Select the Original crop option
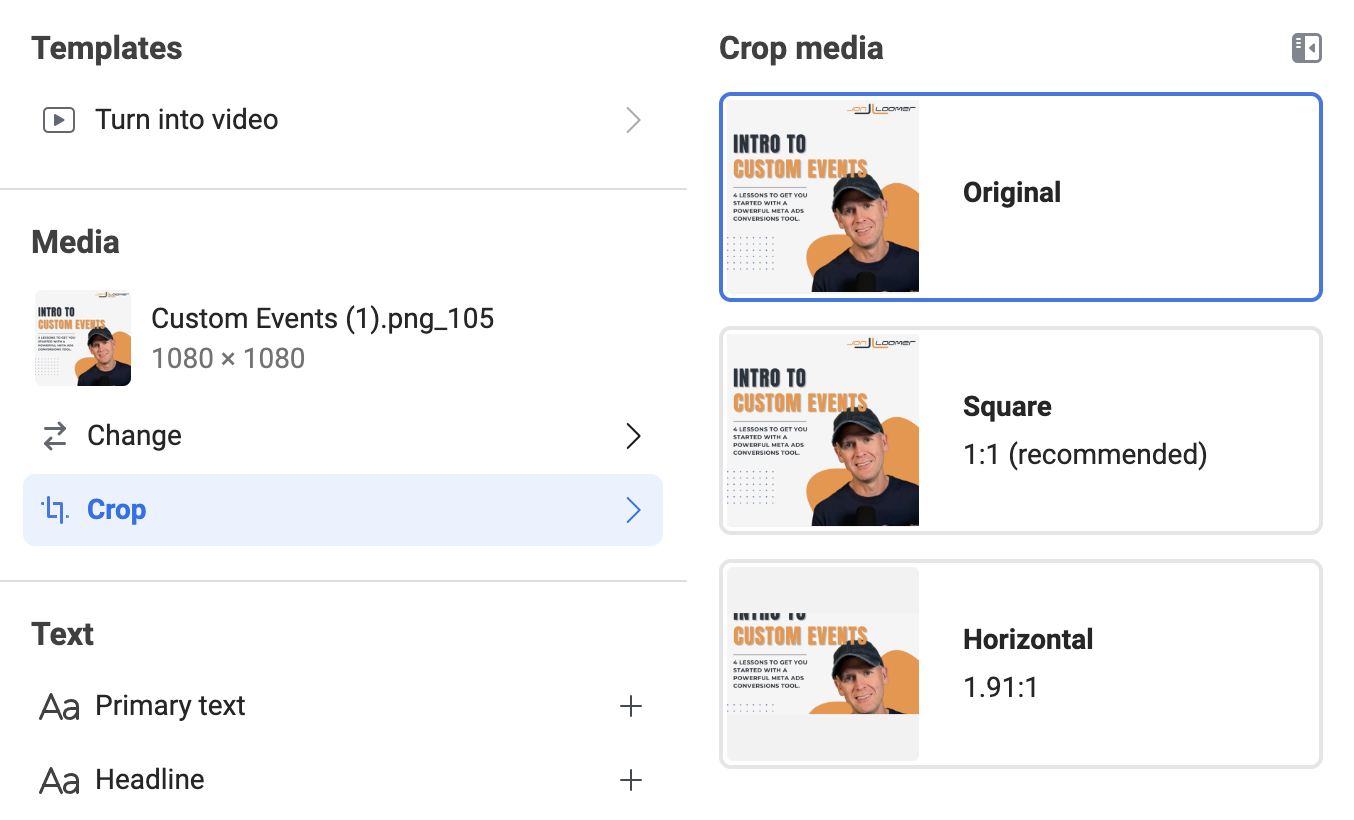This screenshot has width=1354, height=820. [1019, 196]
